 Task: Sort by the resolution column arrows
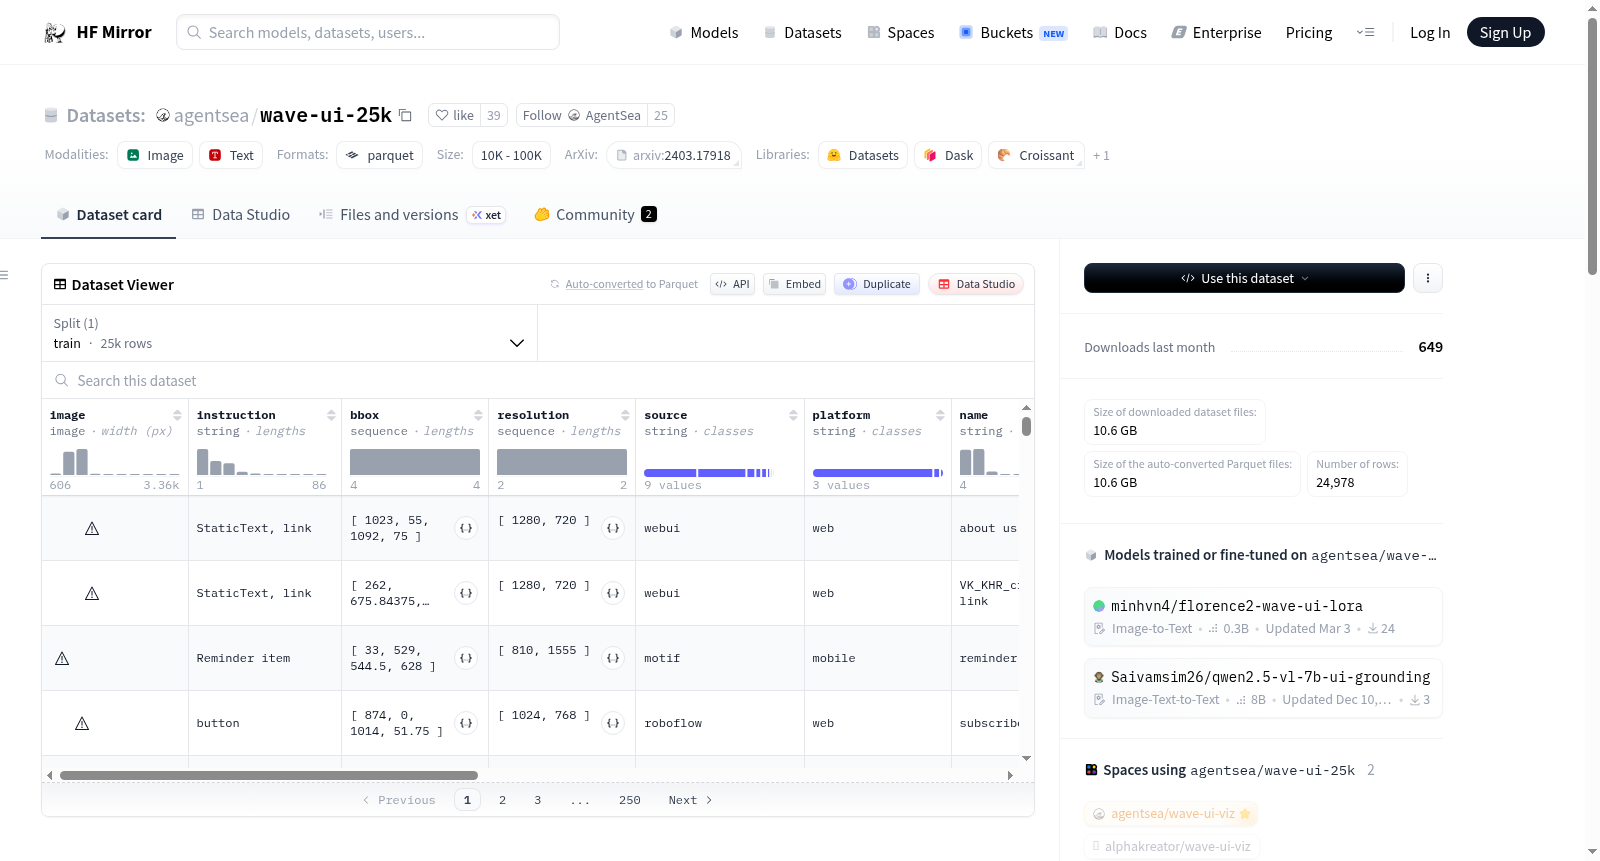click(625, 415)
